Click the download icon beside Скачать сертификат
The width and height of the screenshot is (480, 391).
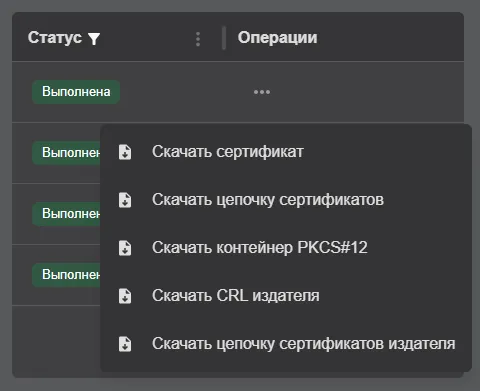[125, 152]
